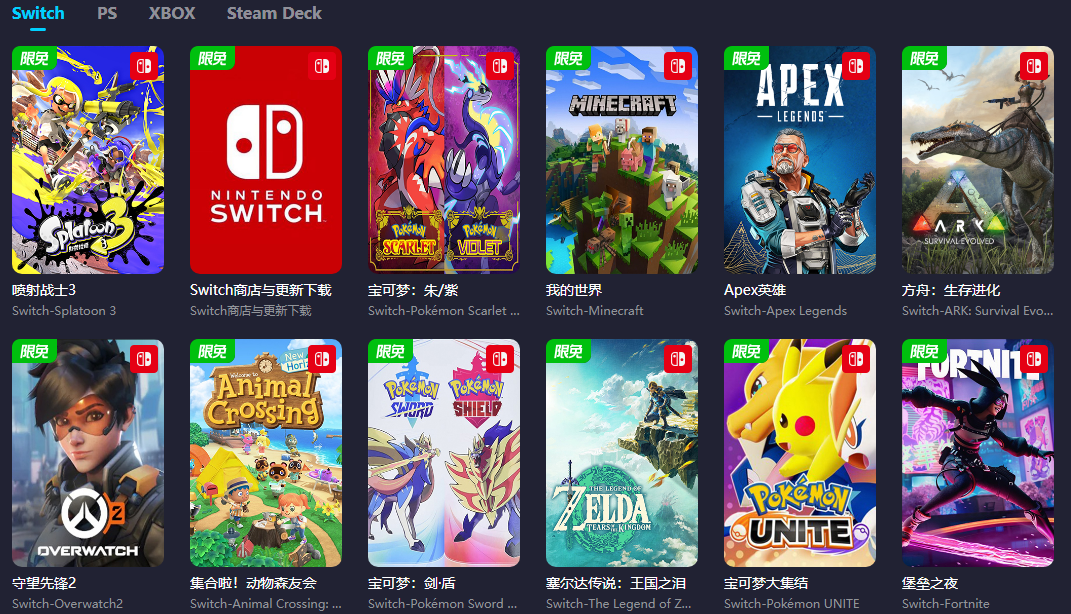Choose the Pokémon Sword Shield cover

click(x=444, y=453)
